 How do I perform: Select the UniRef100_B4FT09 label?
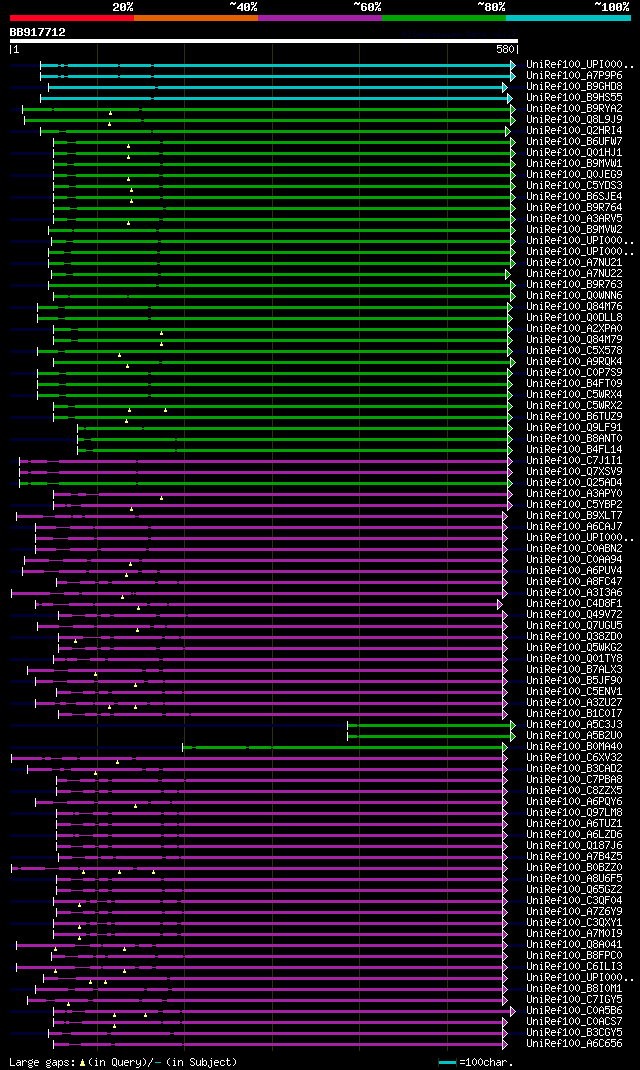pos(574,384)
